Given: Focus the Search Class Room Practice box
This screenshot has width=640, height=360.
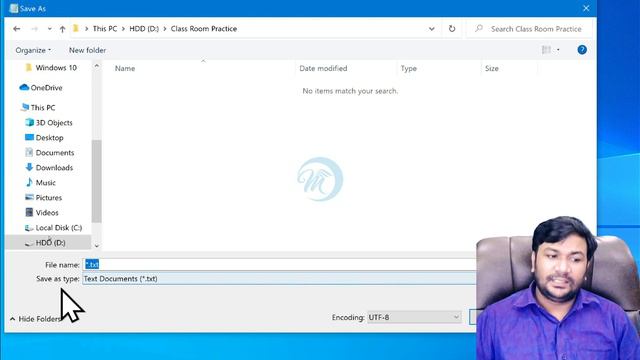Looking at the screenshot, I should point(530,29).
